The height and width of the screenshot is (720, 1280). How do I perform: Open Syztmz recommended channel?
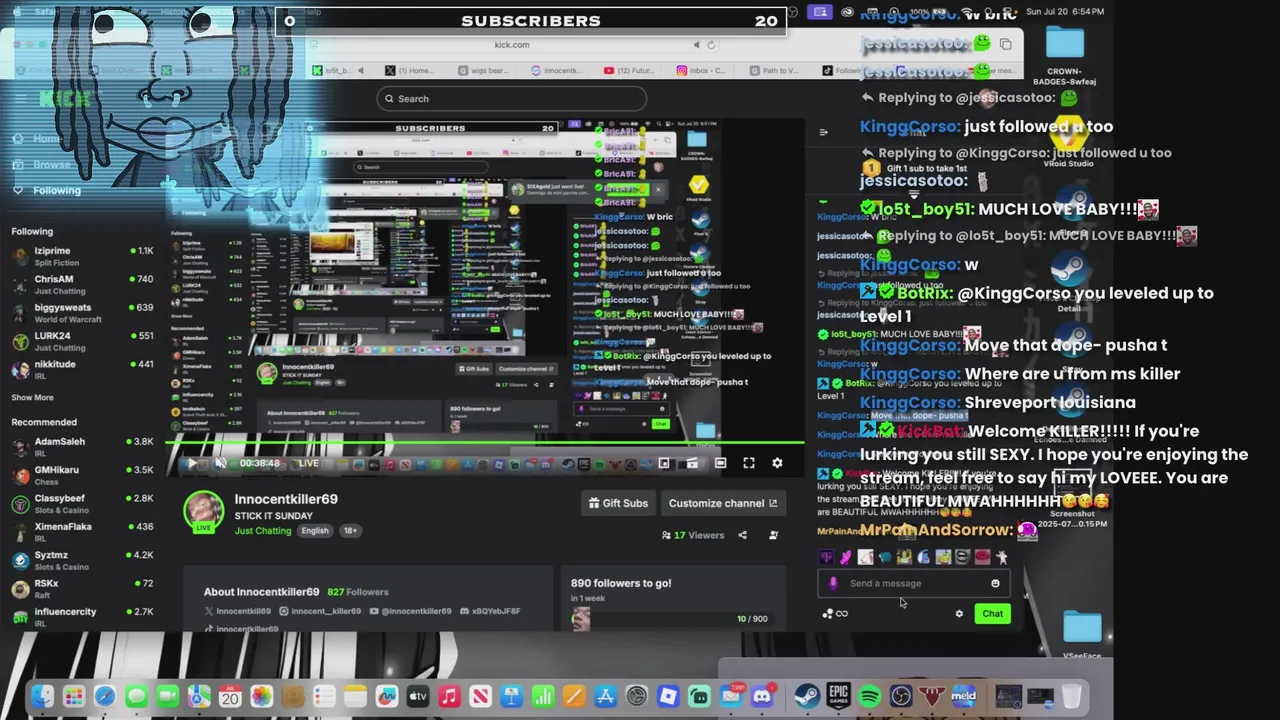(82, 560)
